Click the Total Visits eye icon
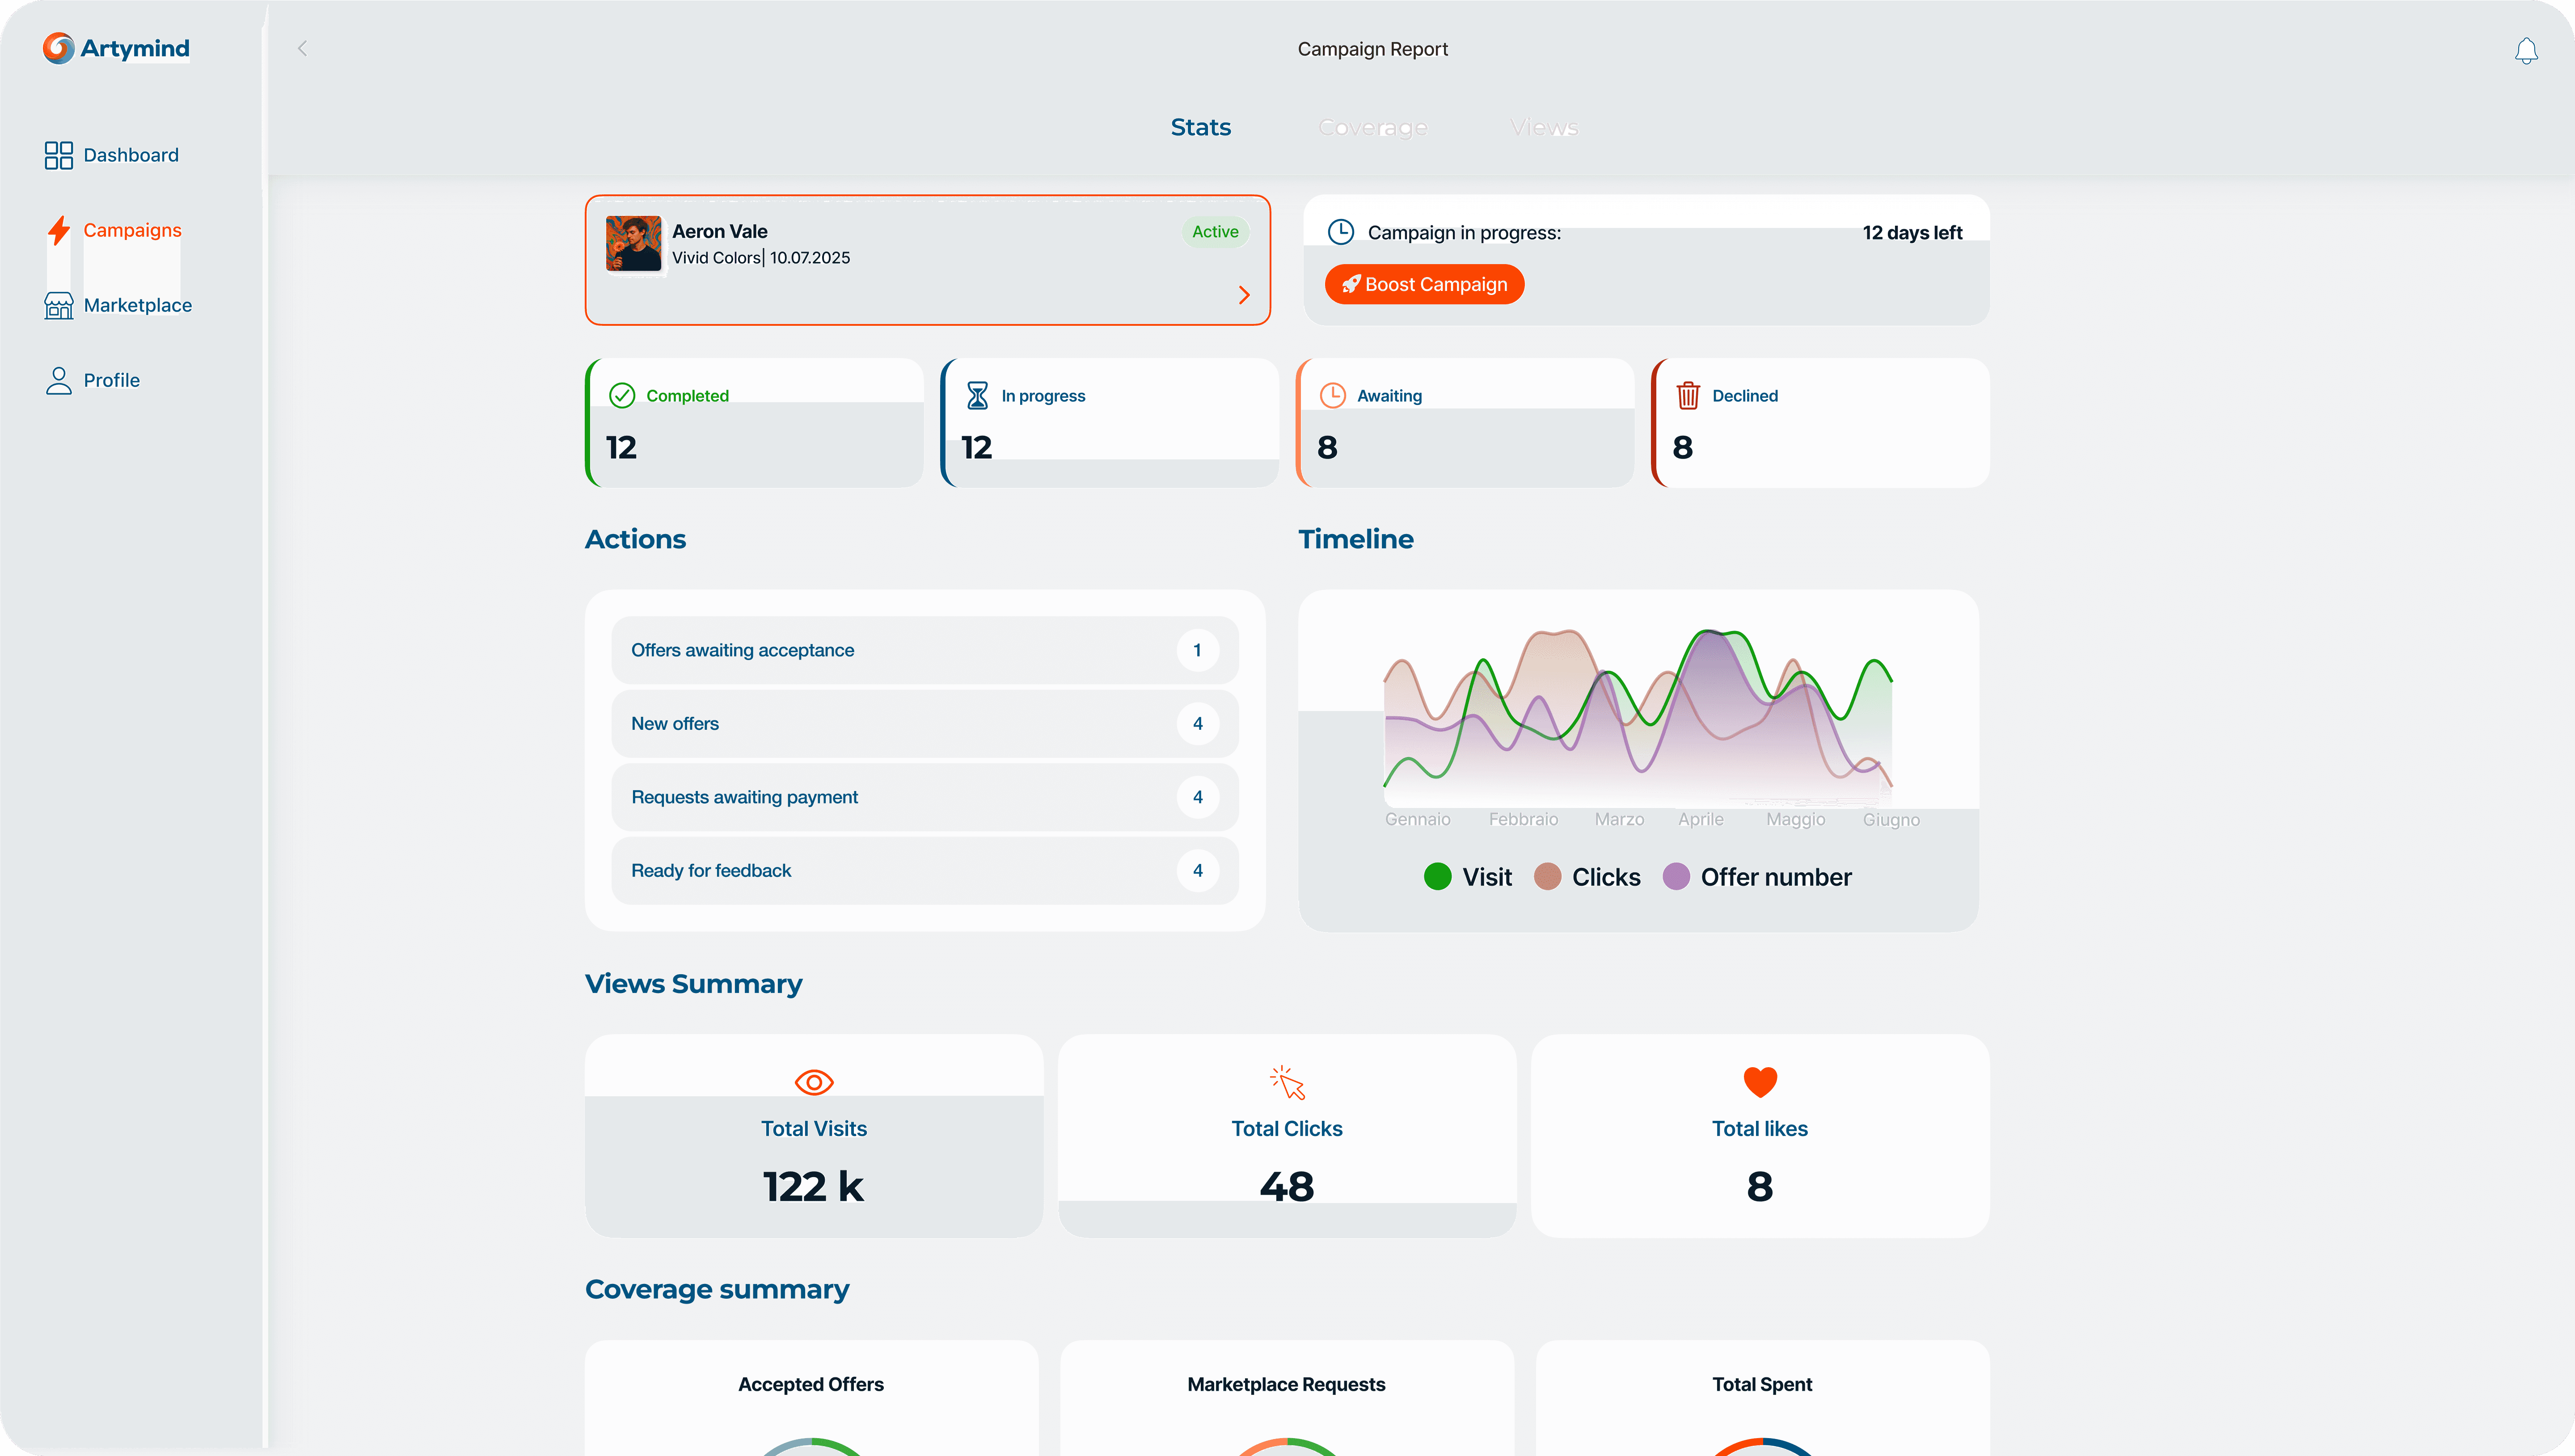This screenshot has height=1456, width=2575. point(814,1082)
